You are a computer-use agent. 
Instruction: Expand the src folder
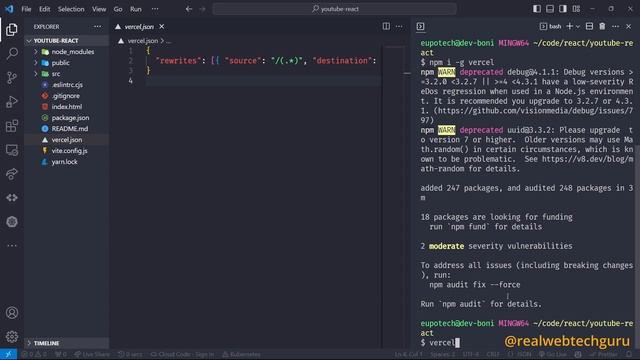click(x=67, y=74)
